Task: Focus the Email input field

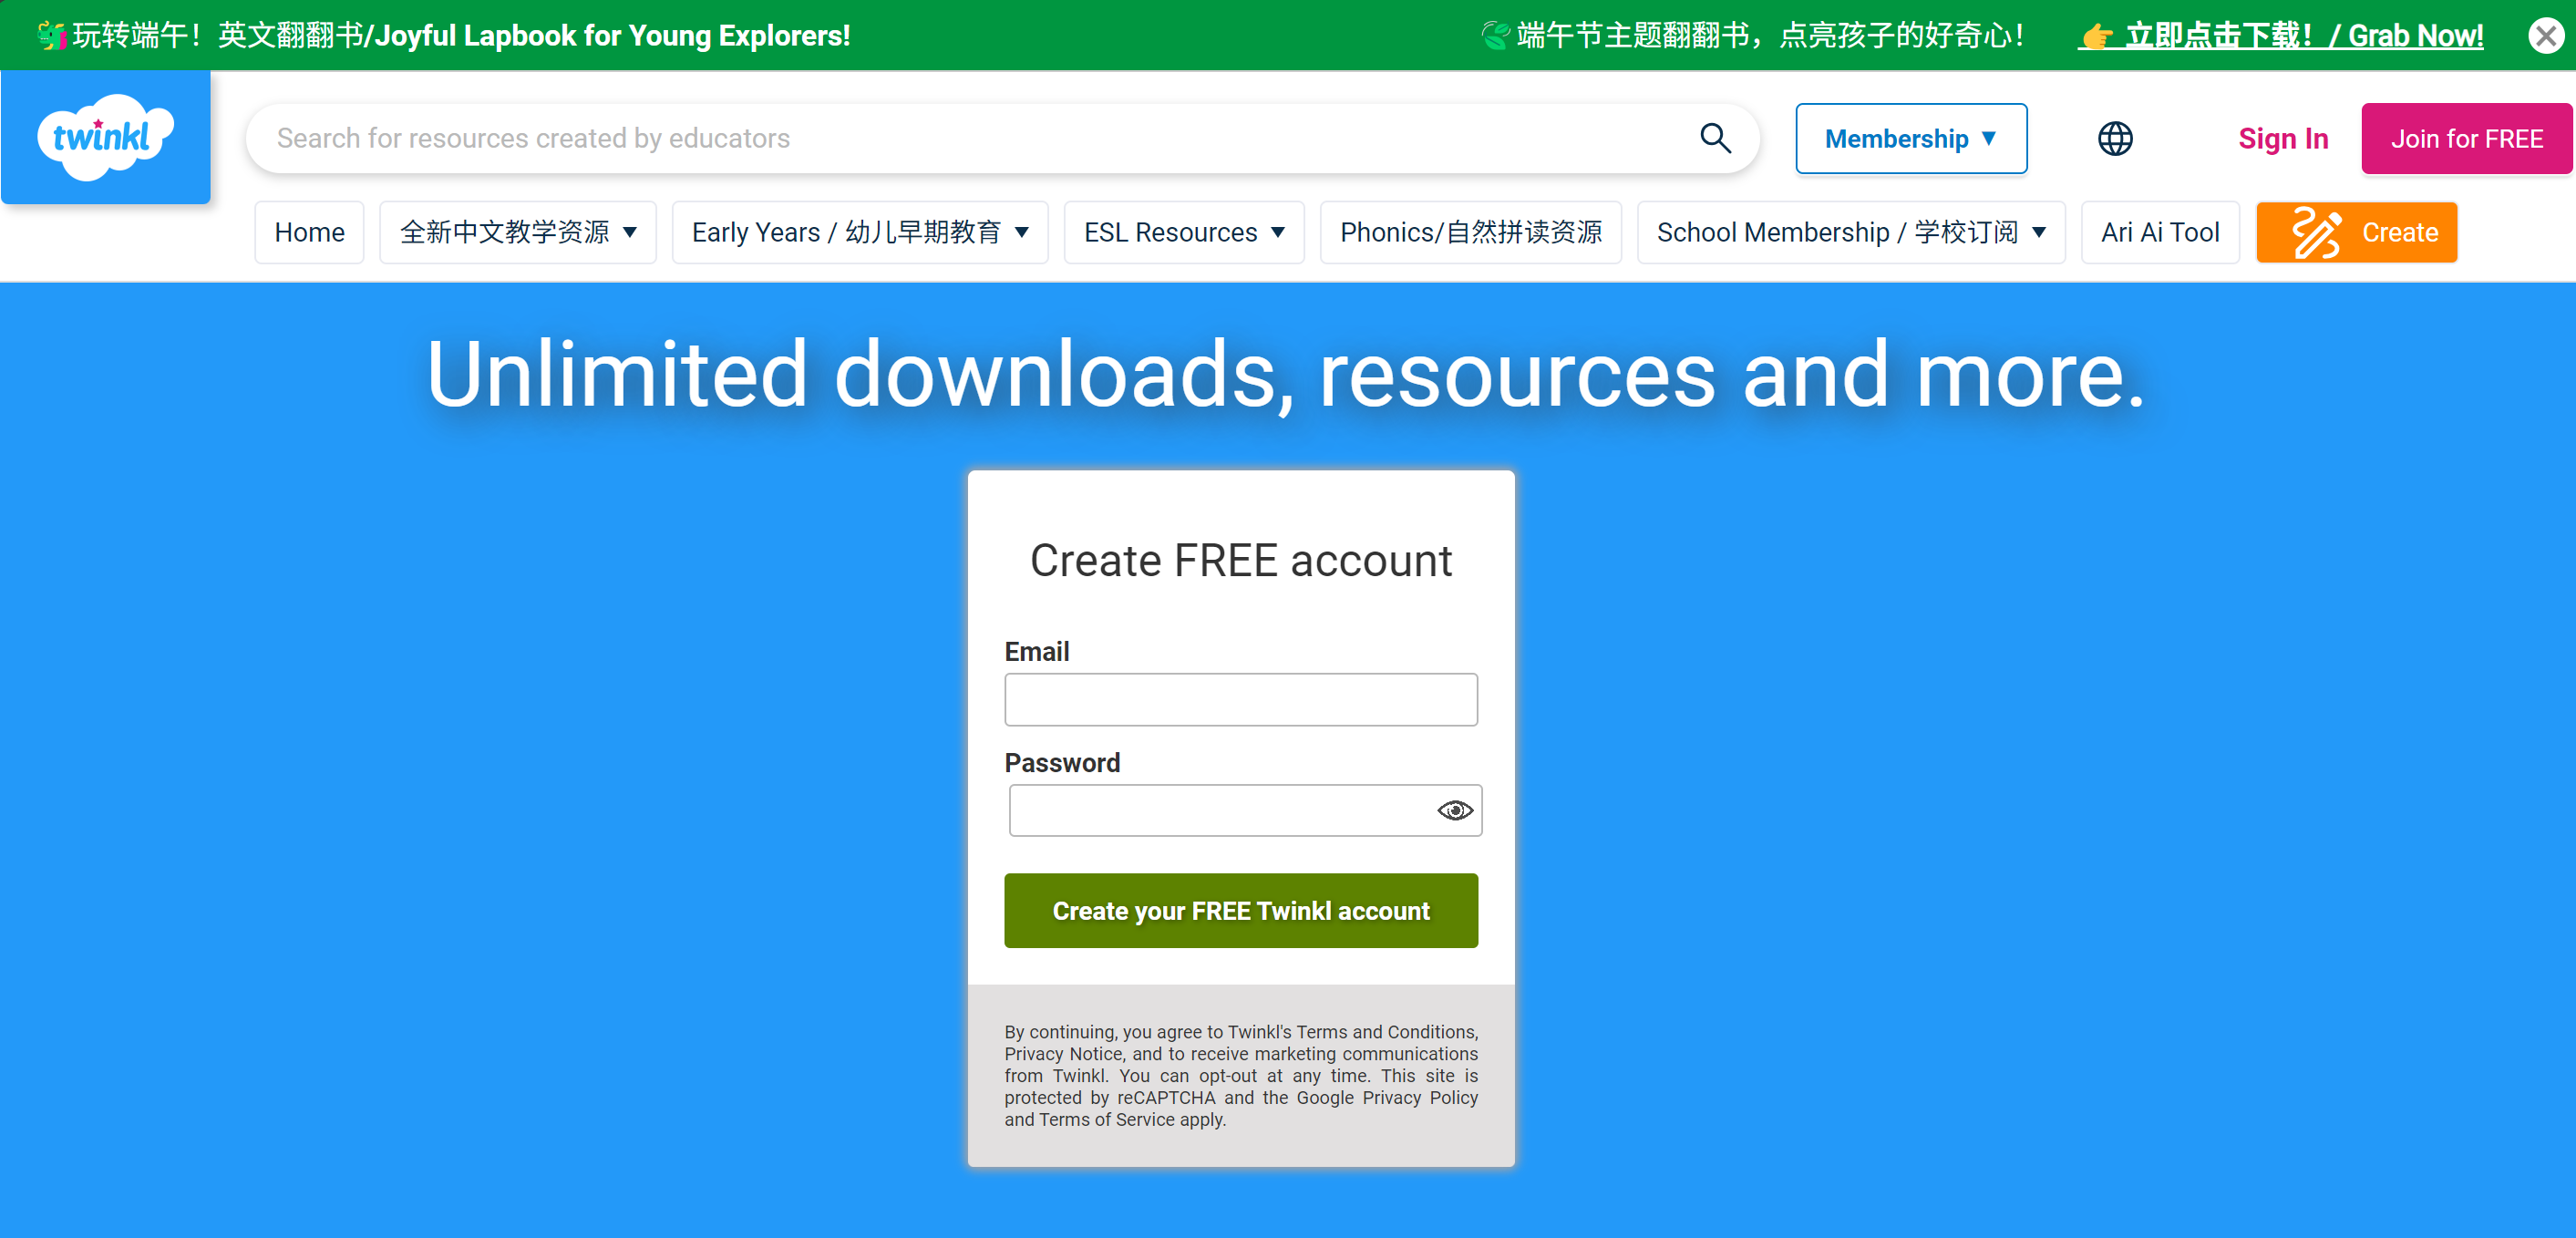Action: (1240, 699)
